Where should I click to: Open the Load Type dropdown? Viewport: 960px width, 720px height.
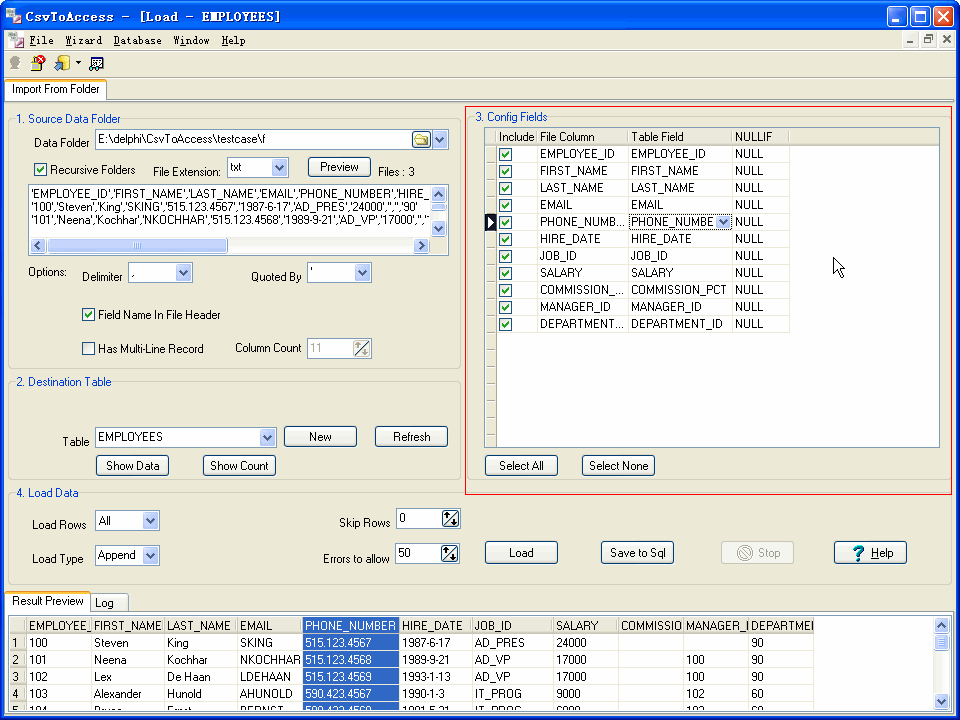coord(150,555)
